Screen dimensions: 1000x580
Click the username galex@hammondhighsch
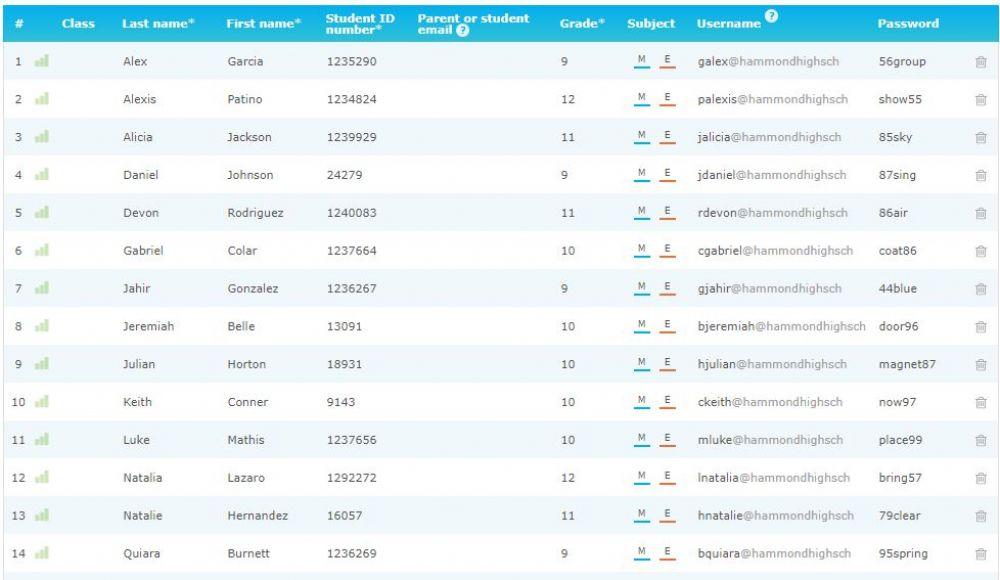coord(768,62)
